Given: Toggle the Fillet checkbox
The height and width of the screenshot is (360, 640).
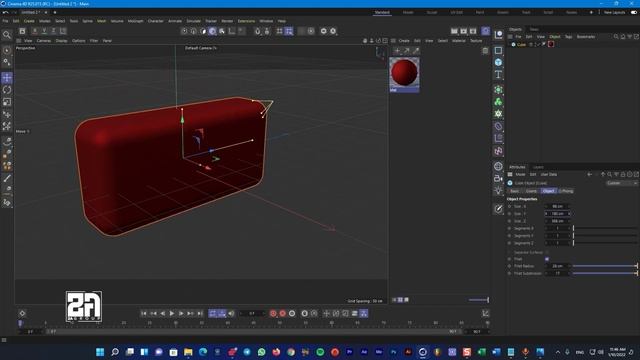Looking at the screenshot, I should [x=547, y=259].
